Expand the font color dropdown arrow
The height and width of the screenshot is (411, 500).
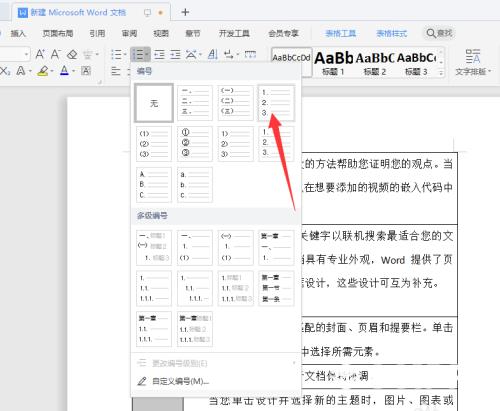pos(74,71)
